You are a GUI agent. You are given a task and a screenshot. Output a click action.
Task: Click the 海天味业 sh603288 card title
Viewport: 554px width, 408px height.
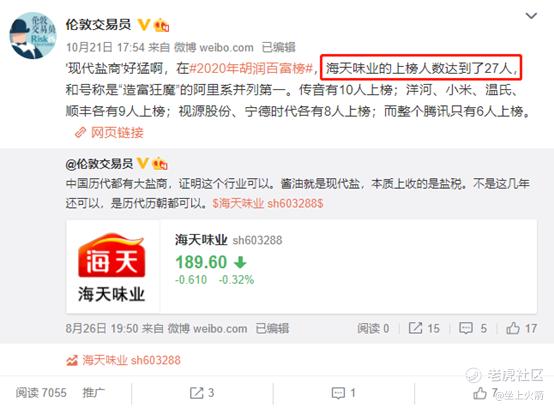[229, 240]
